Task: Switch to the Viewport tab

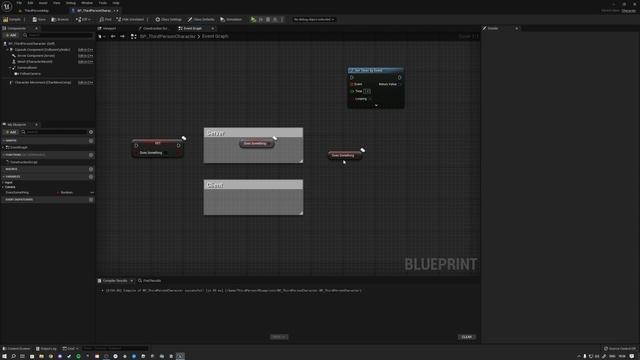Action: click(107, 28)
